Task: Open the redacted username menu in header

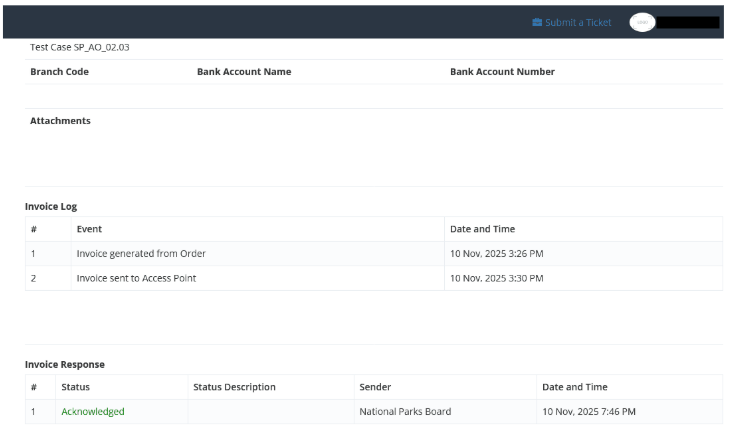Action: coord(689,22)
